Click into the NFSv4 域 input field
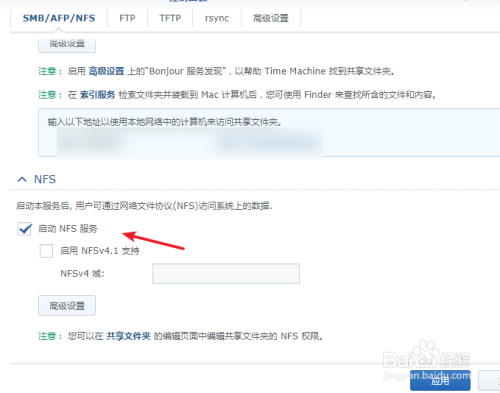The width and height of the screenshot is (500, 393). coord(226,274)
